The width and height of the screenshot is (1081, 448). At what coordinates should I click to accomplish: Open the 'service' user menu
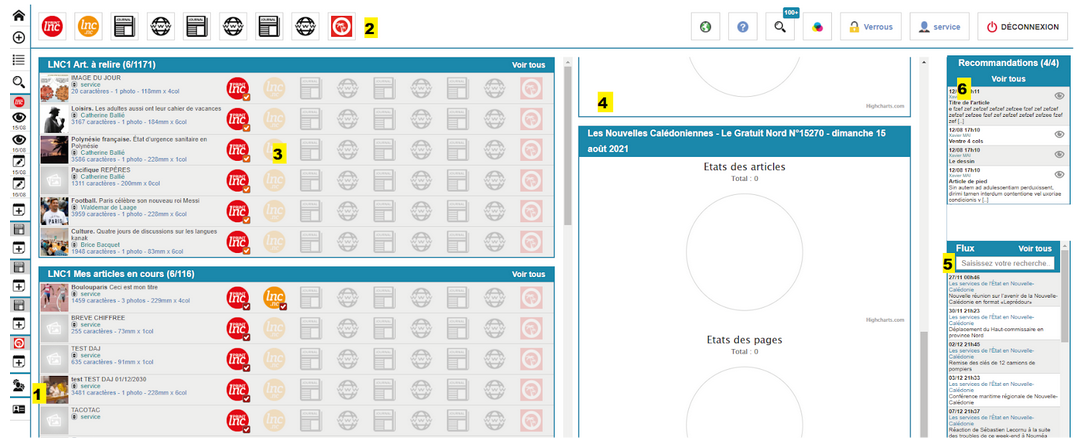[938, 27]
